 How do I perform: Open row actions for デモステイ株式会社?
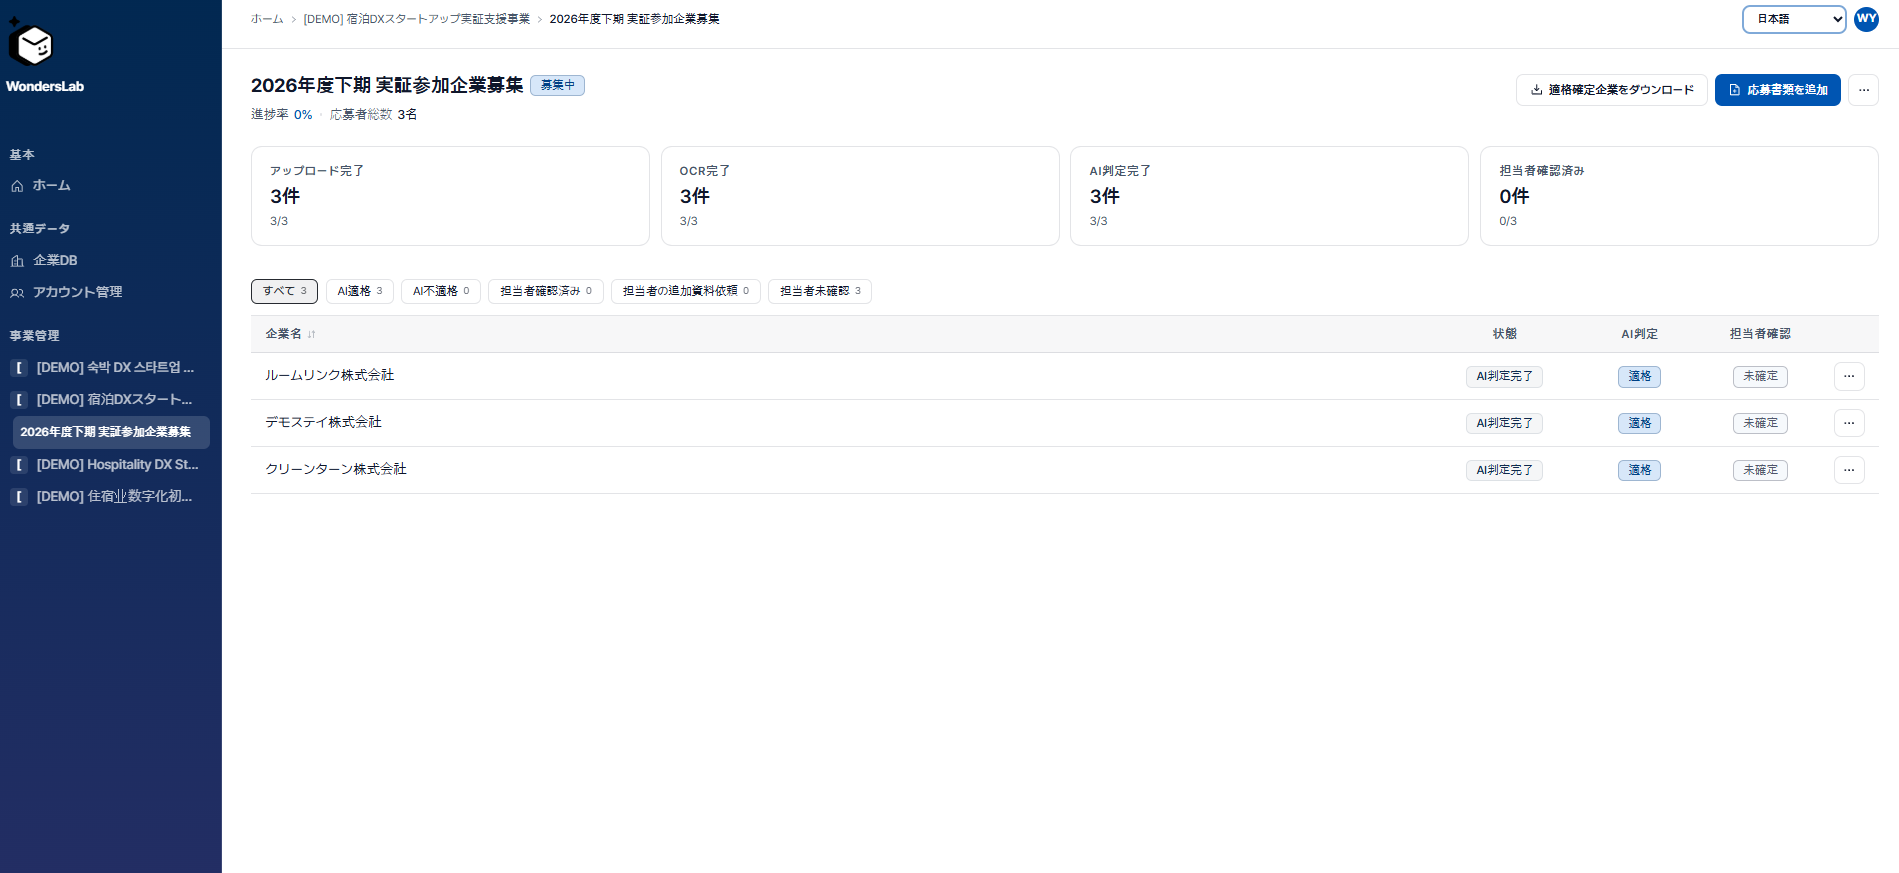coord(1849,423)
